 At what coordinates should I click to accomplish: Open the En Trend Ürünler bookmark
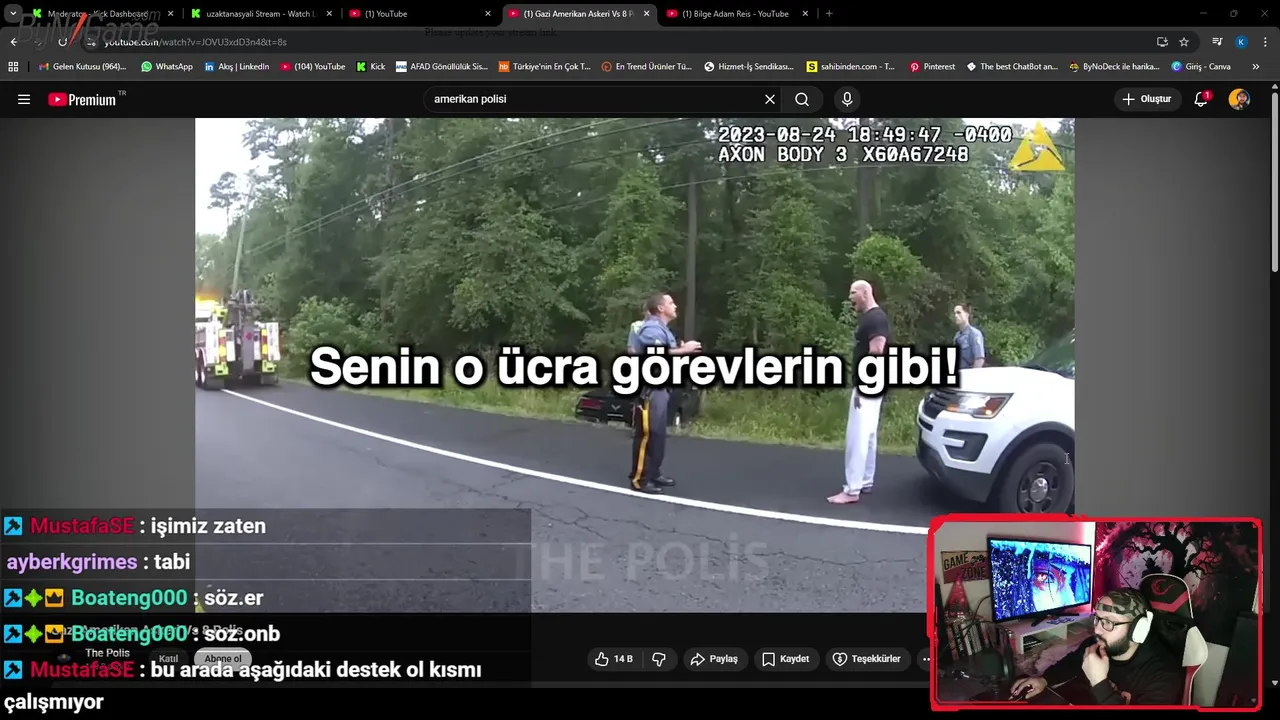pyautogui.click(x=646, y=67)
